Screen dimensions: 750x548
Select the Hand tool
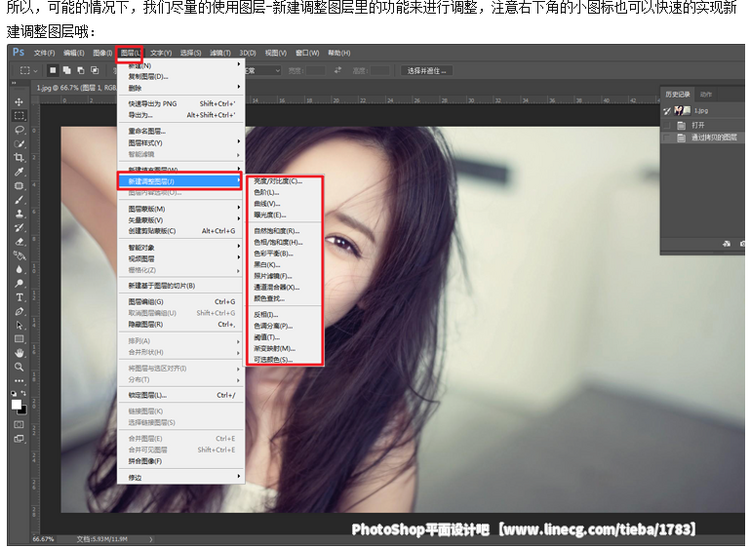pos(19,353)
